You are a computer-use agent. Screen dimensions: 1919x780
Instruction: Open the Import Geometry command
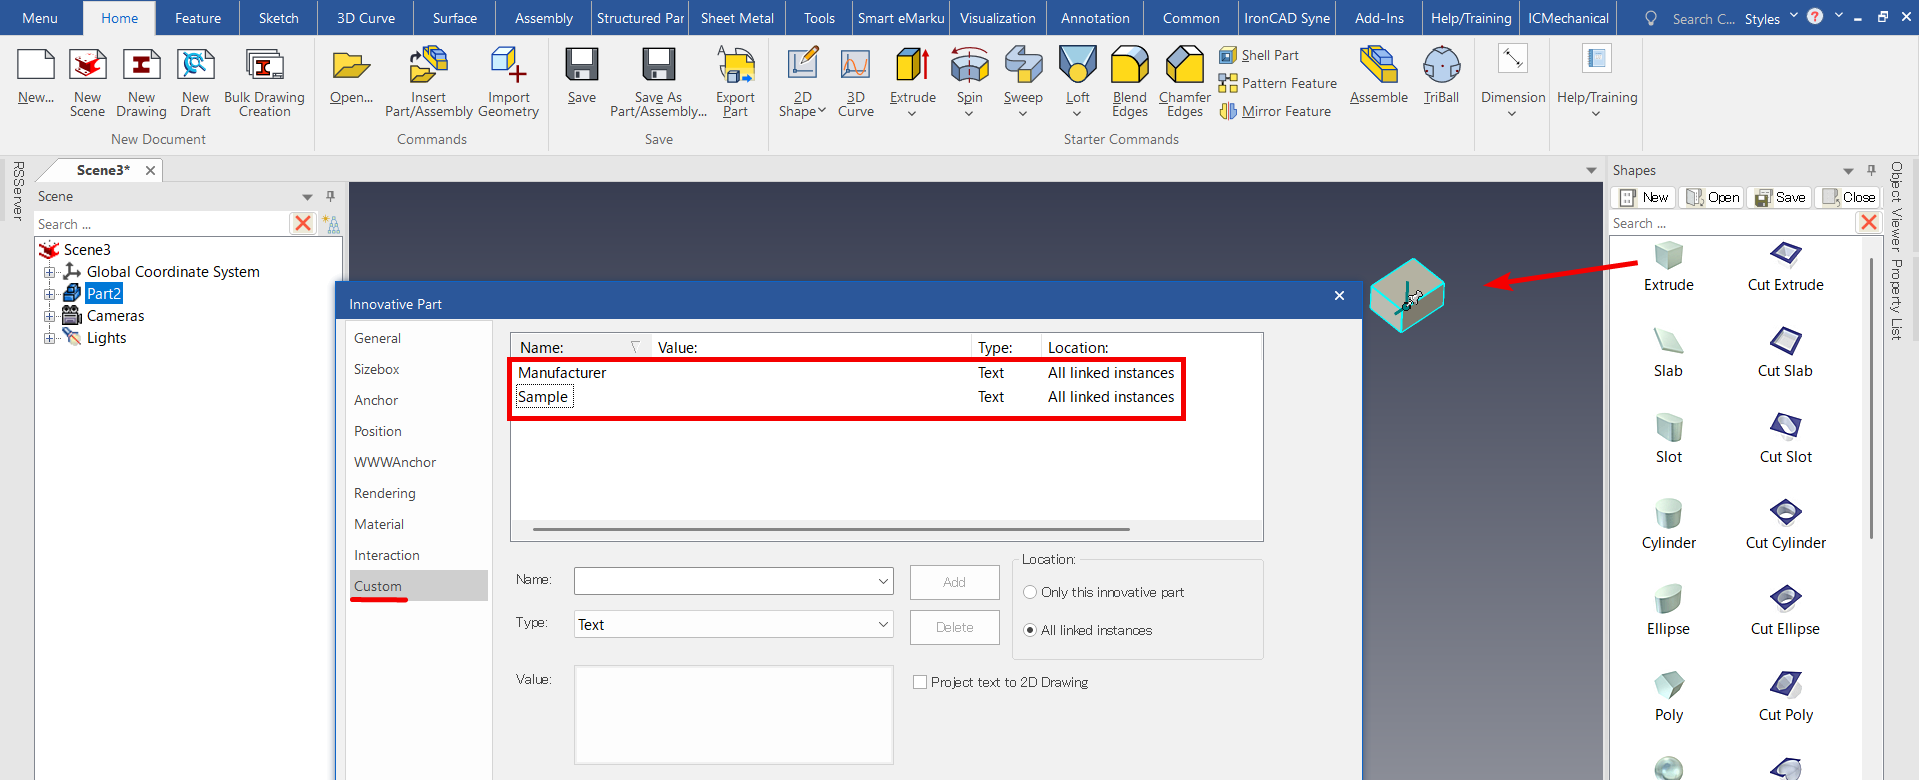coord(508,68)
